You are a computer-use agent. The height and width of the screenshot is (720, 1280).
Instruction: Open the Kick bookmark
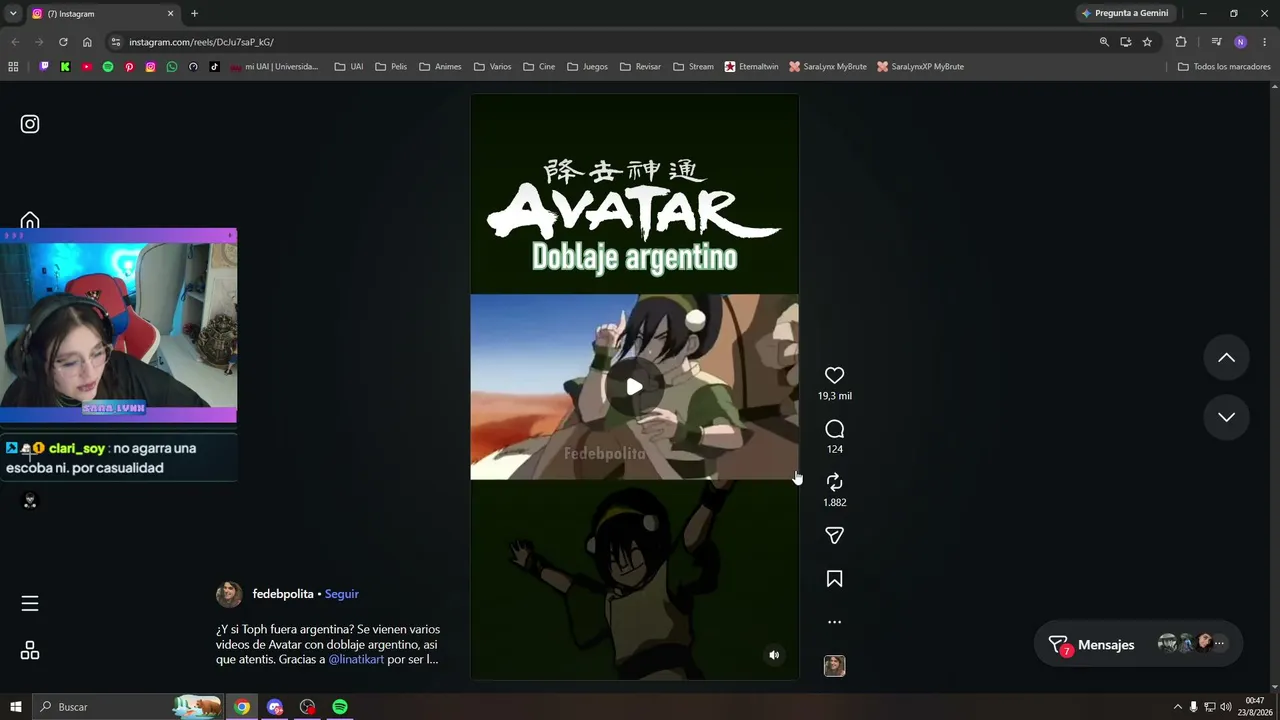pyautogui.click(x=65, y=67)
